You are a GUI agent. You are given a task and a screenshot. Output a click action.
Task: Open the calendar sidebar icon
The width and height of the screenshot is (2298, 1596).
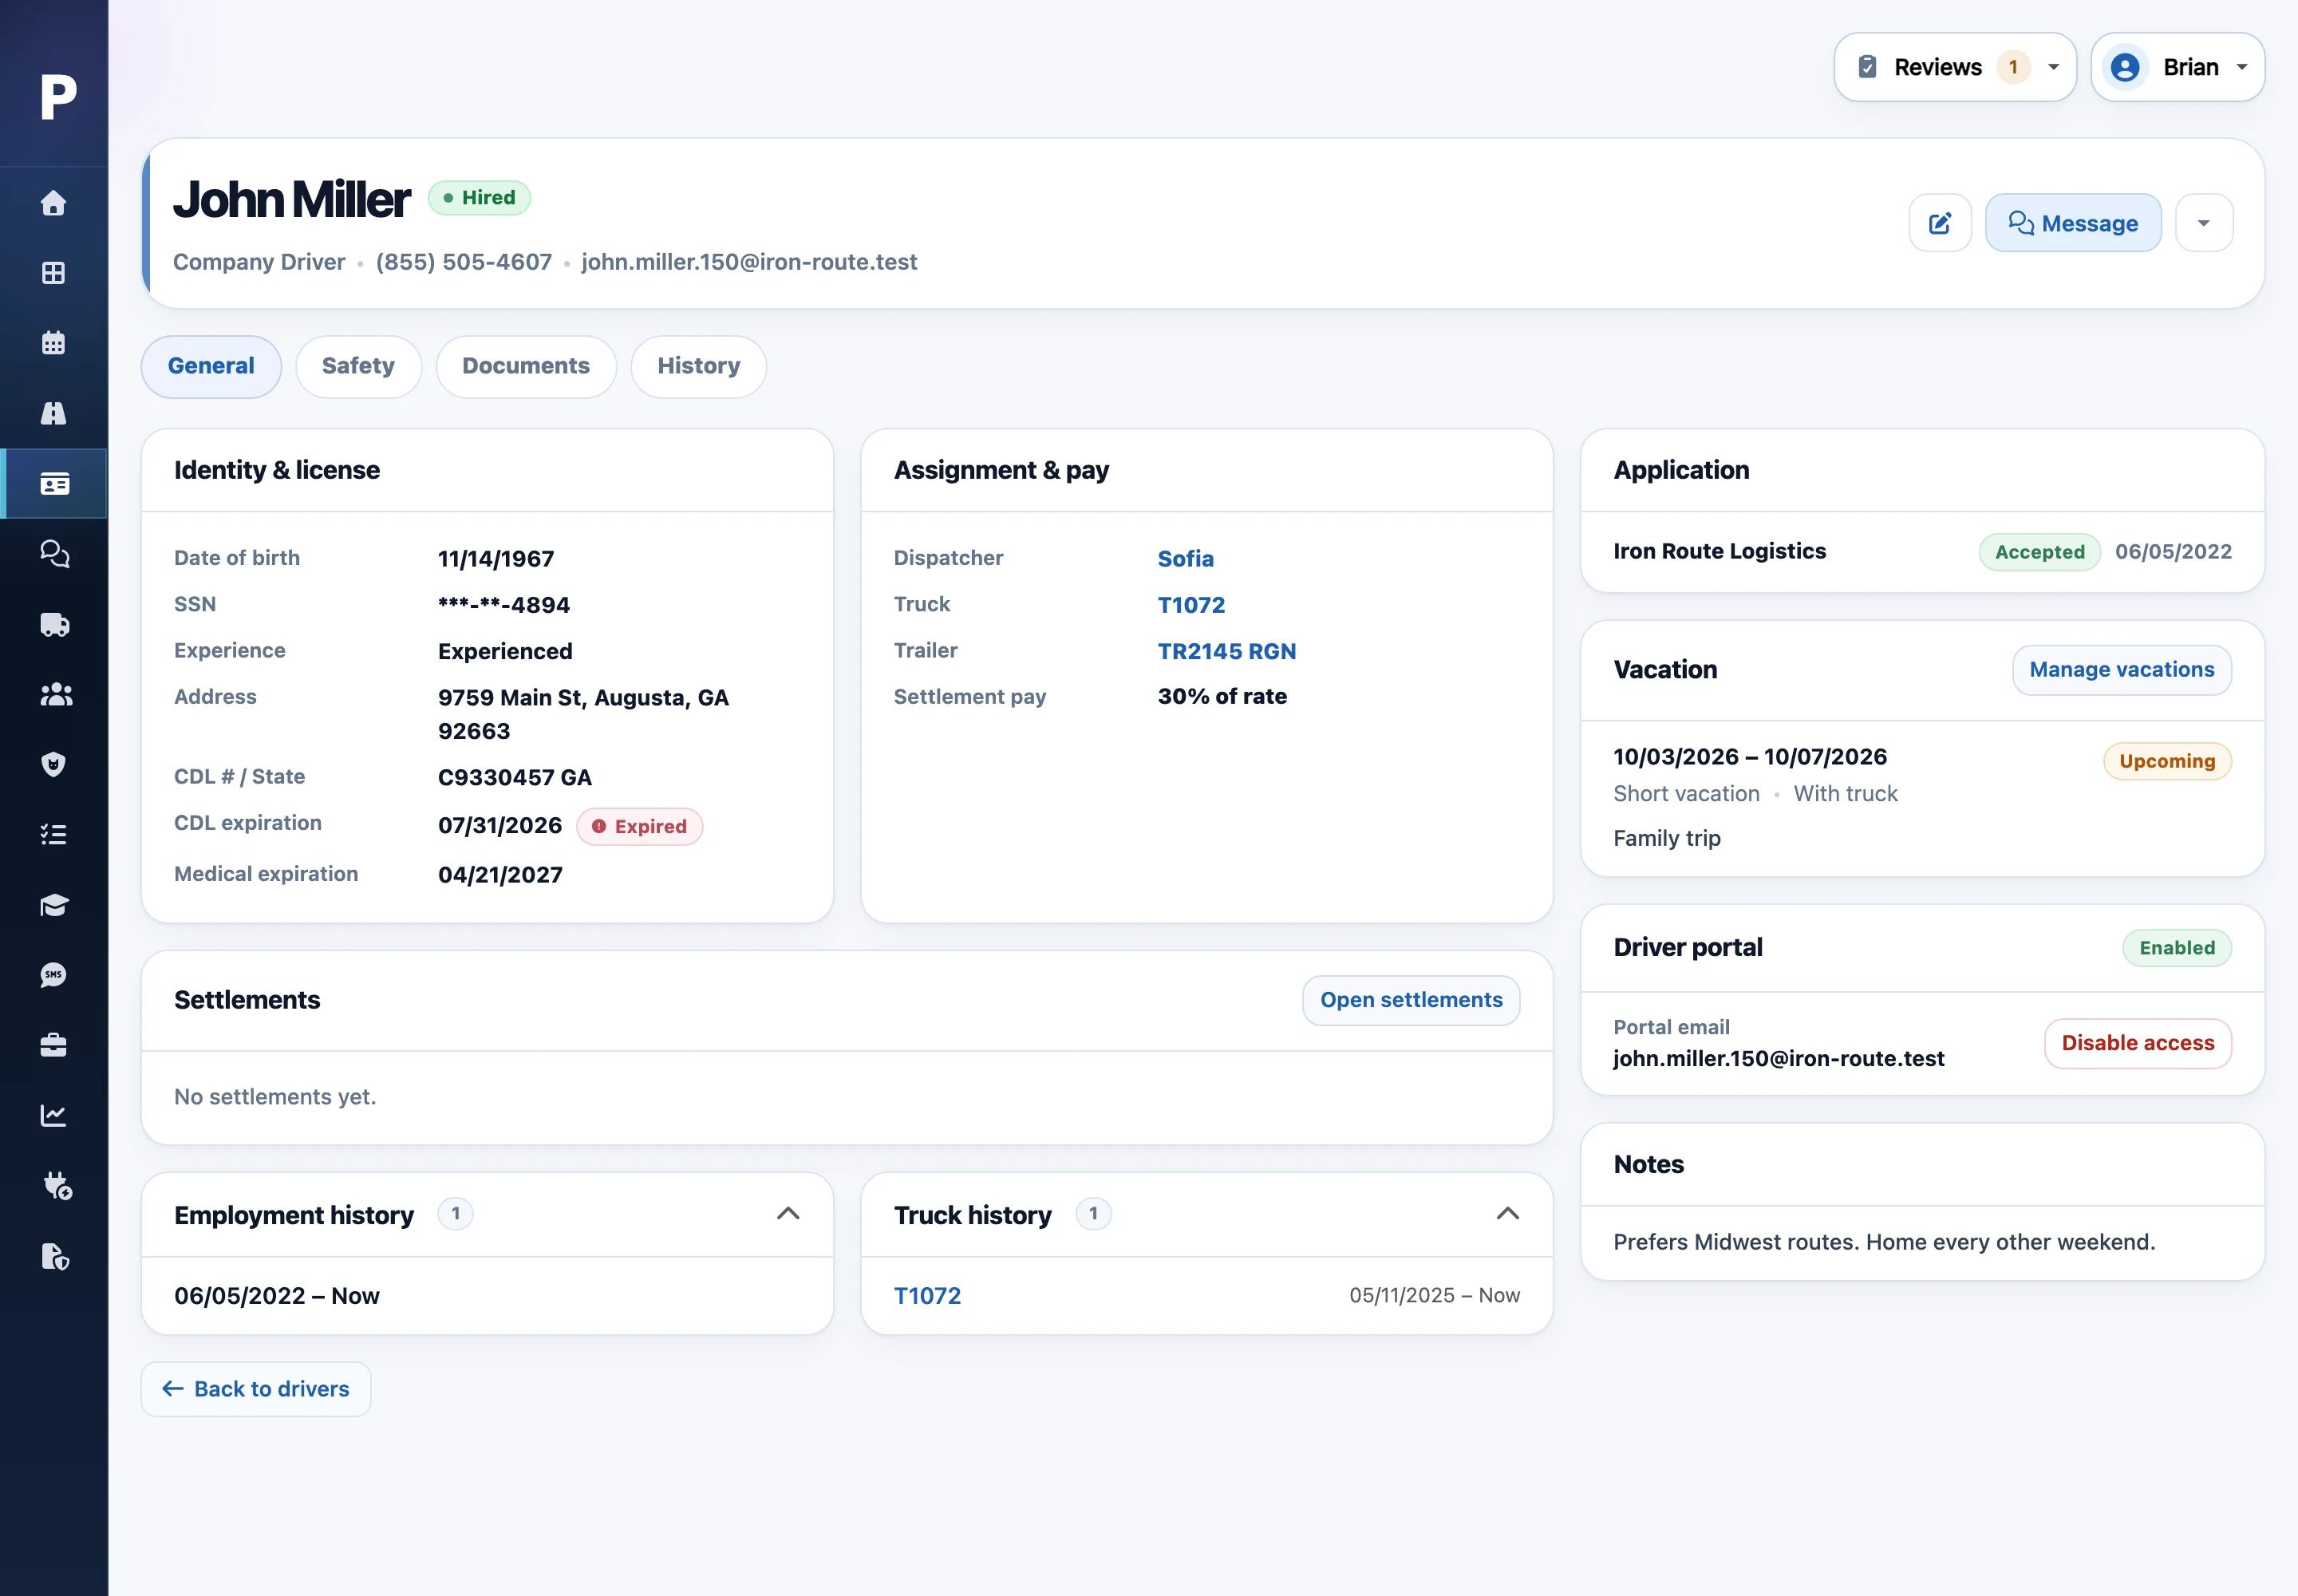tap(54, 343)
